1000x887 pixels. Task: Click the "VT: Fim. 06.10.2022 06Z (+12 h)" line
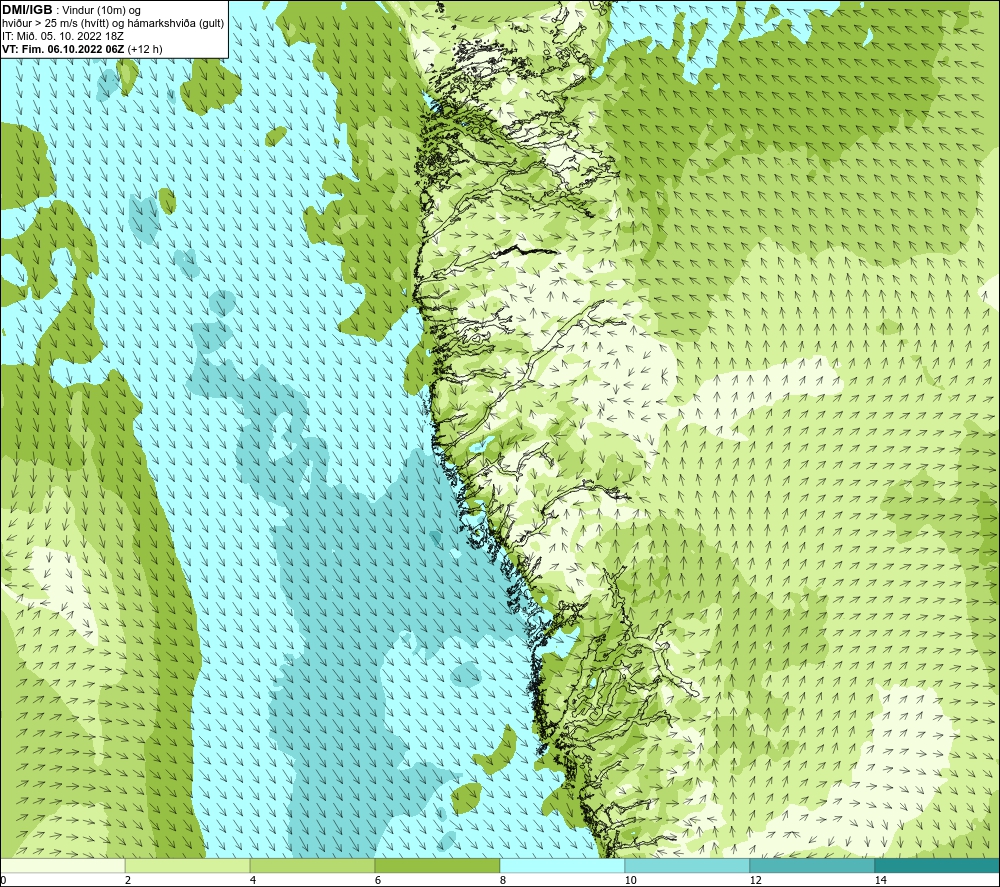click(82, 49)
